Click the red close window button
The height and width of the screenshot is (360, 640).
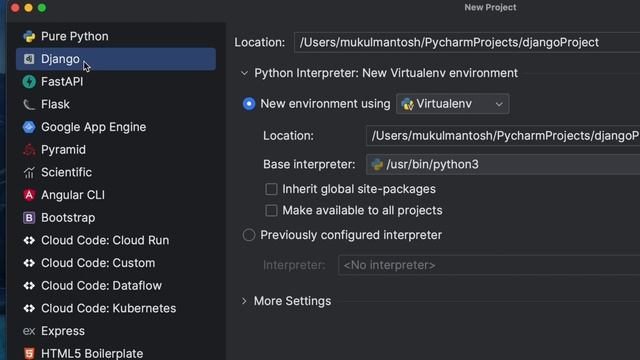15,8
